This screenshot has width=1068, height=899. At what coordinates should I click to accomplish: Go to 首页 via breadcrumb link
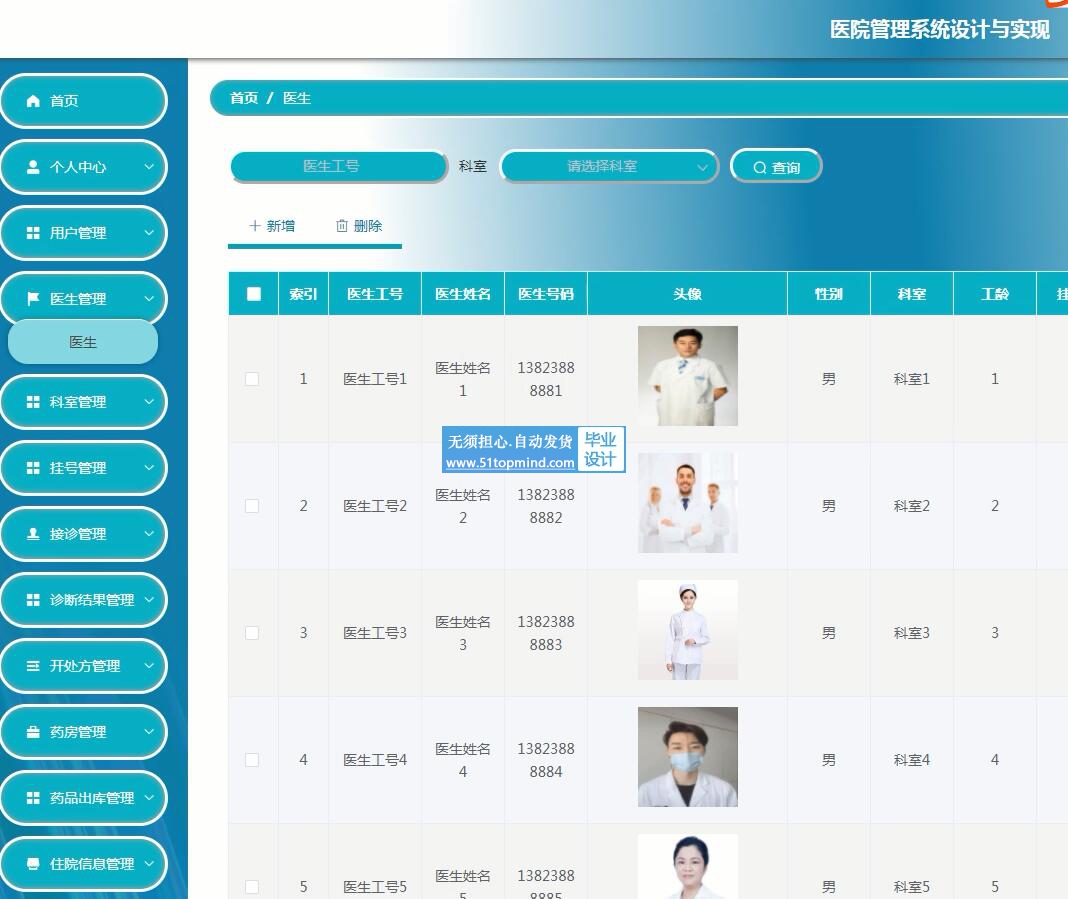244,98
